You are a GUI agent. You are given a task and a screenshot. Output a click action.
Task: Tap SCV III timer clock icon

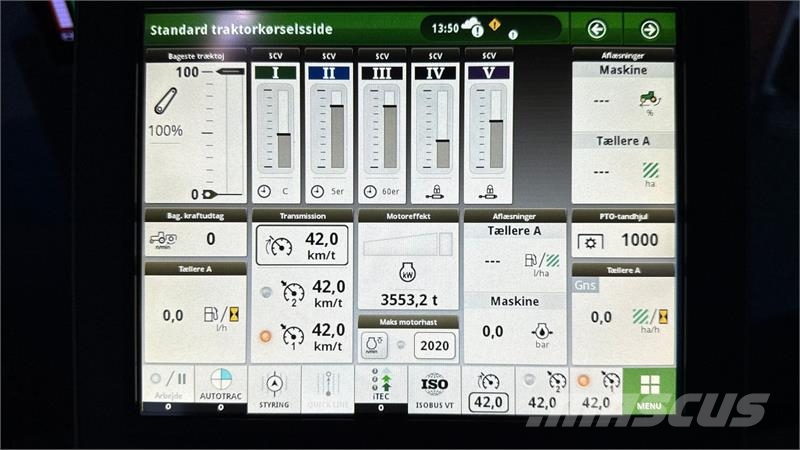370,191
